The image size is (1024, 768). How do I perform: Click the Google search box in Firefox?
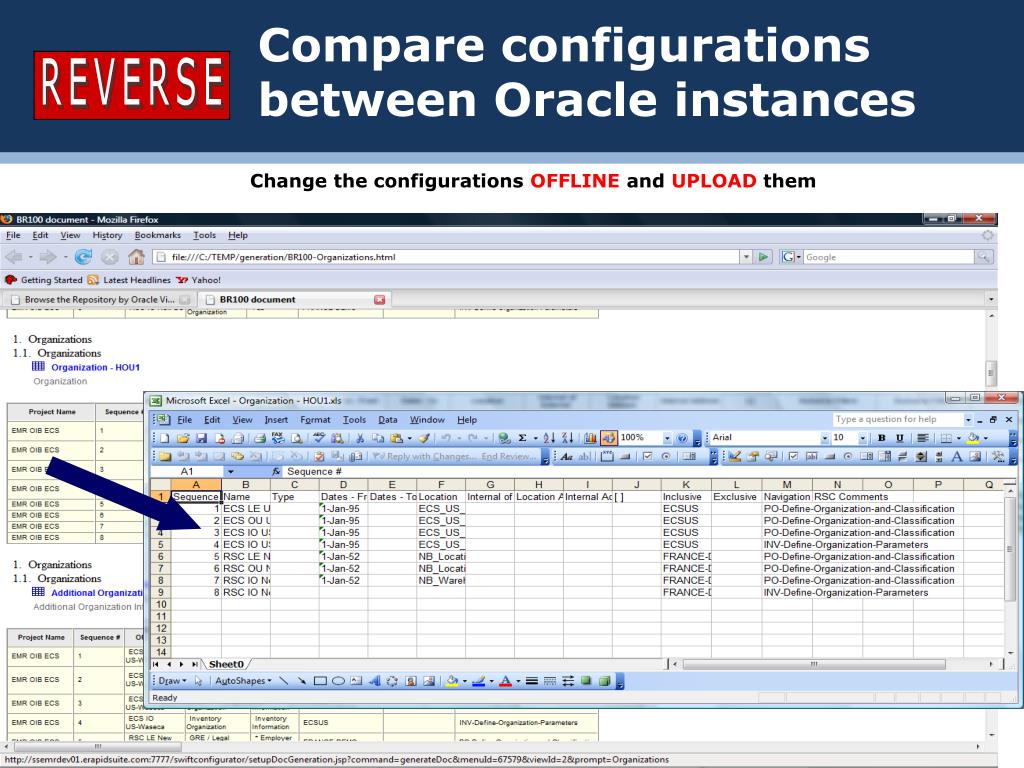coord(888,257)
